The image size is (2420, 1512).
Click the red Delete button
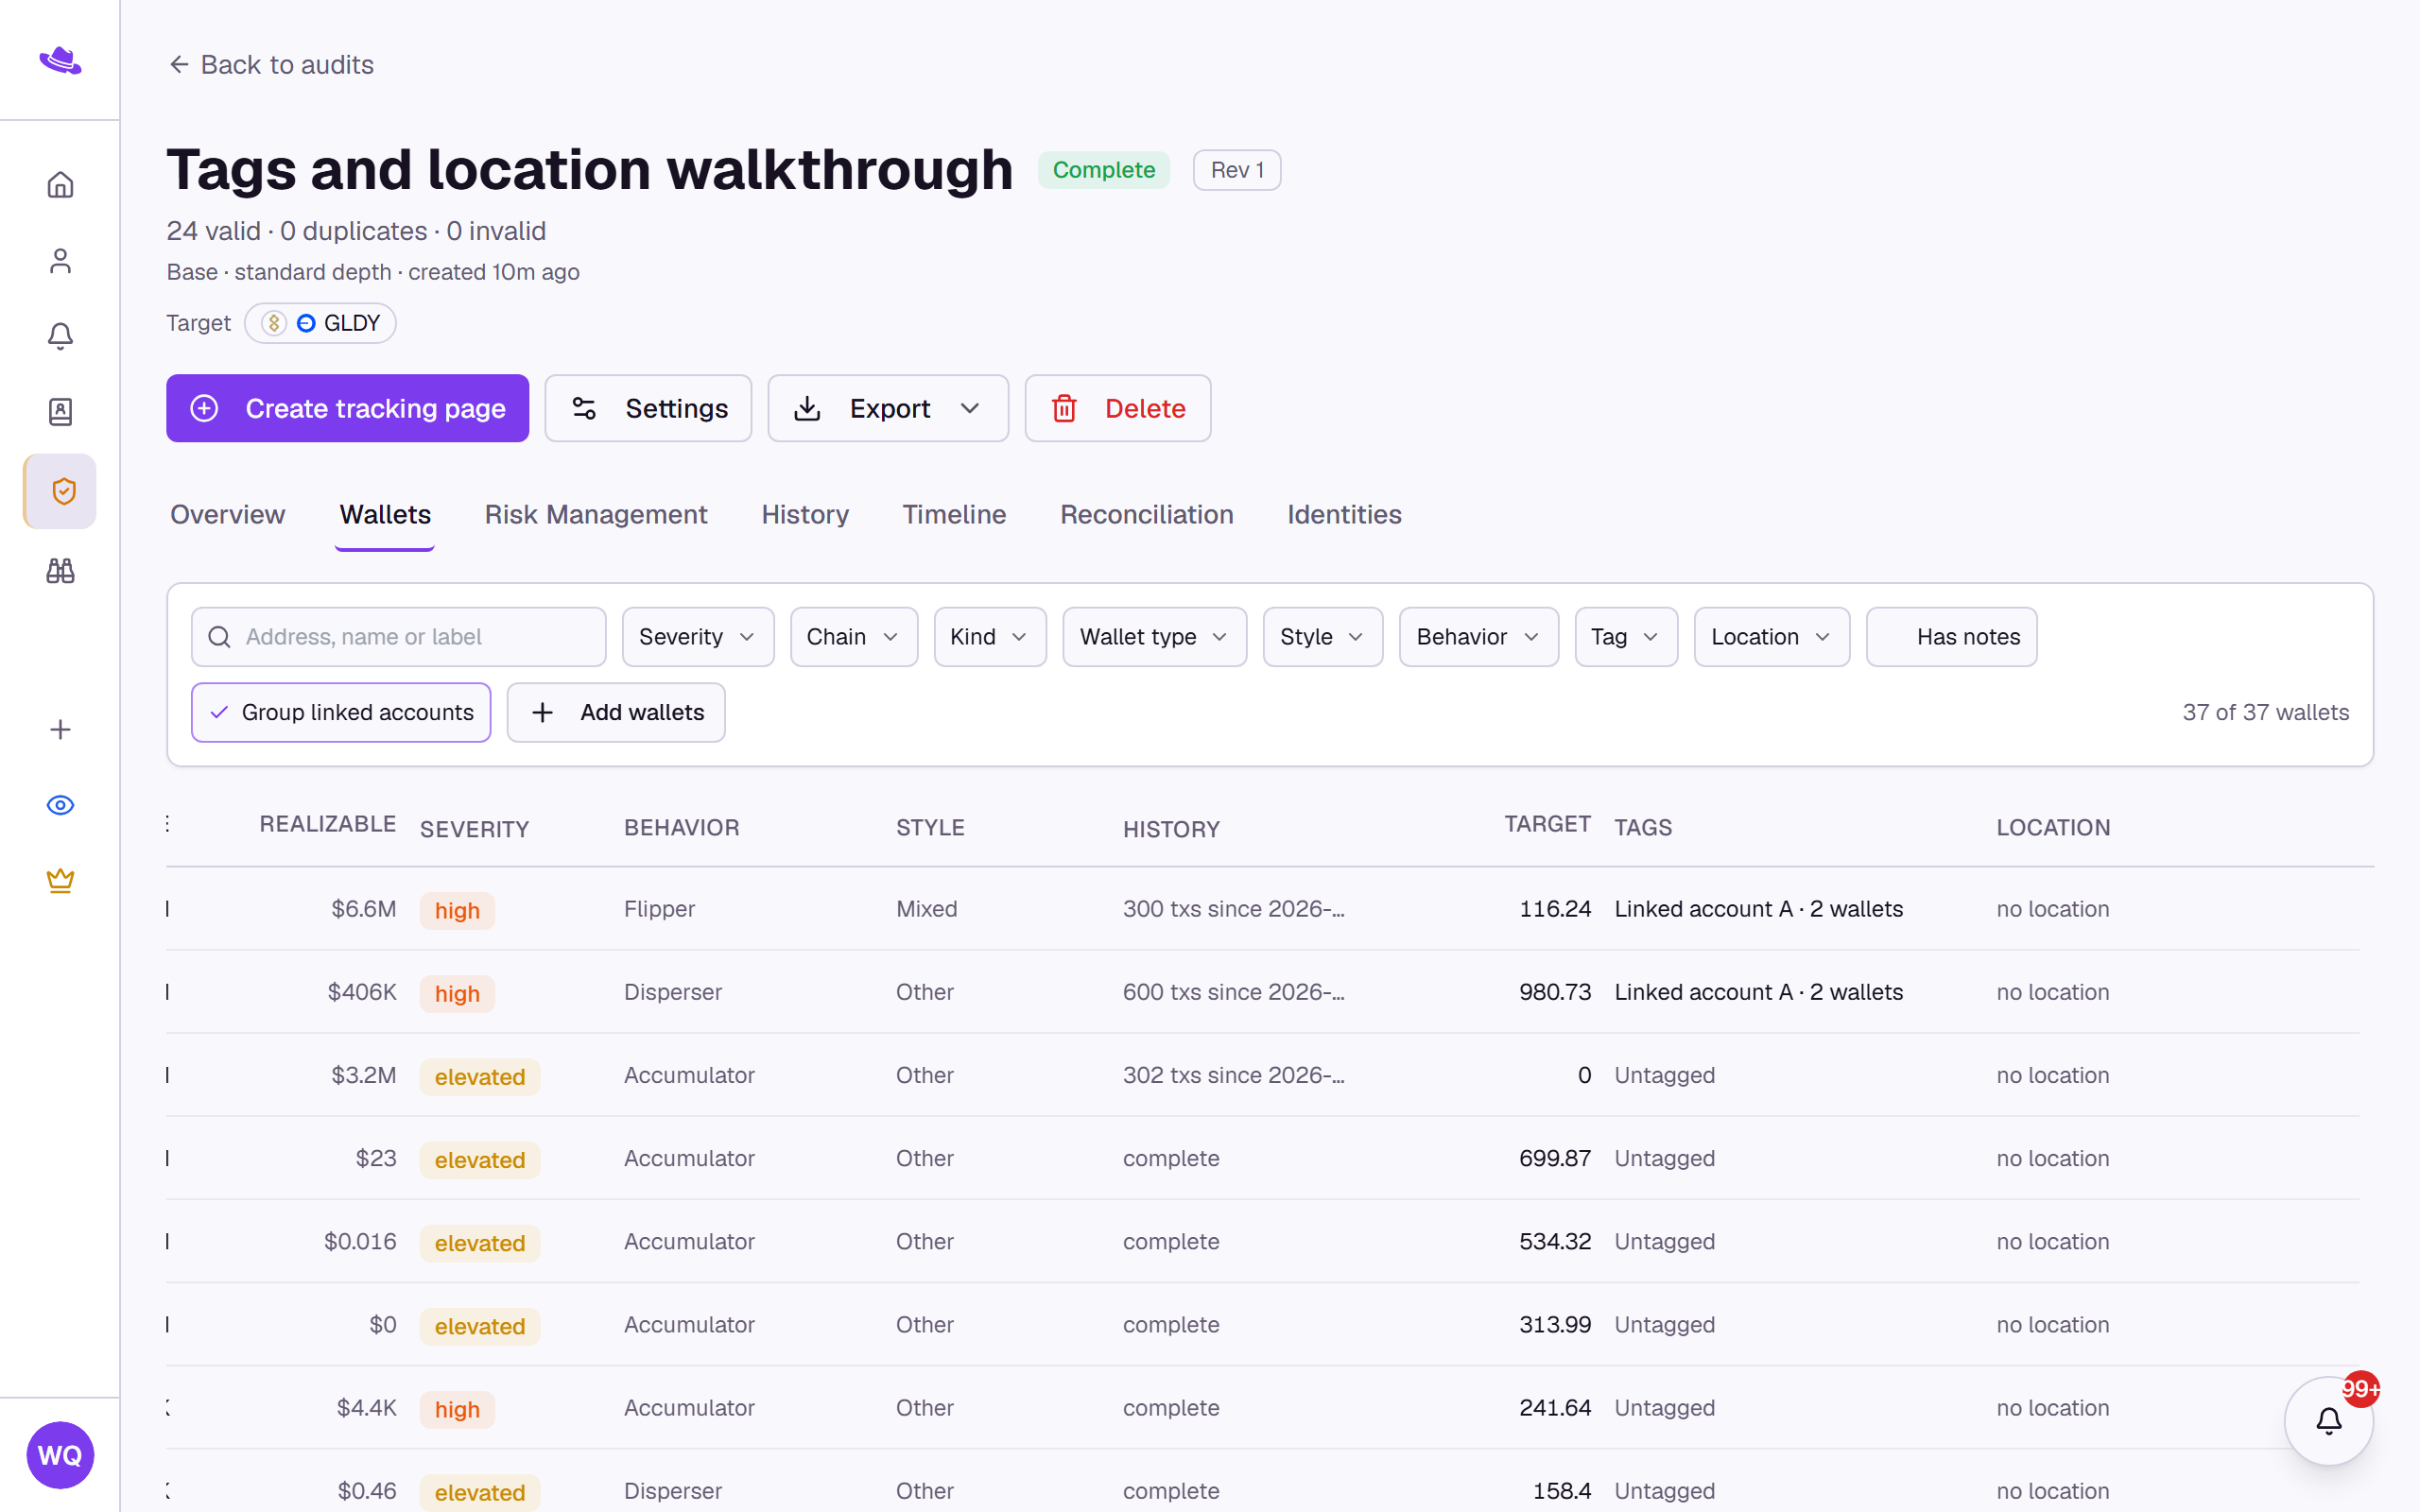tap(1117, 408)
